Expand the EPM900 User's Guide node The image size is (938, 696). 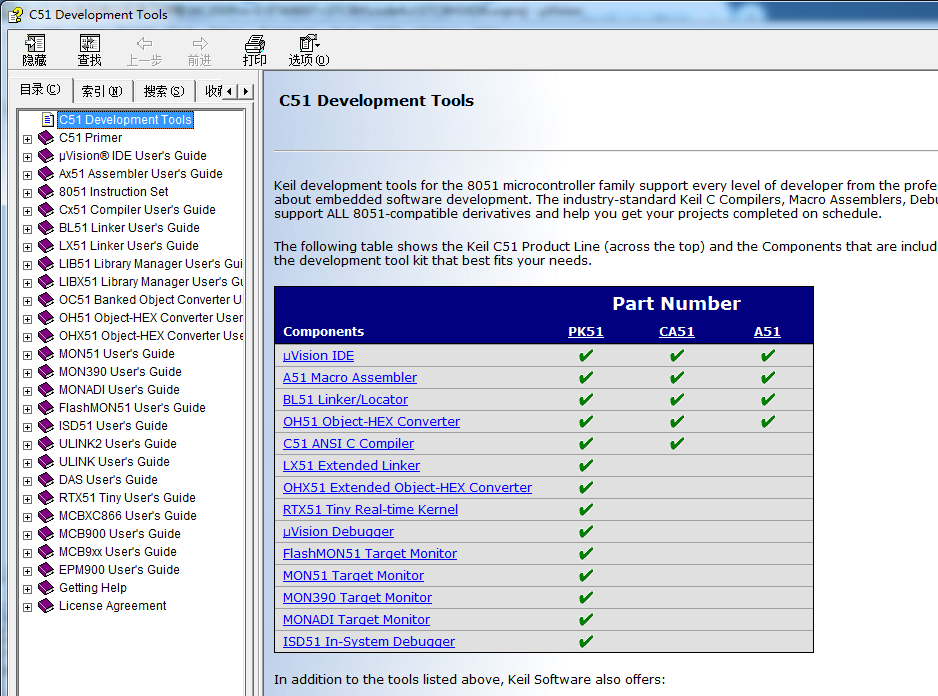tap(28, 570)
